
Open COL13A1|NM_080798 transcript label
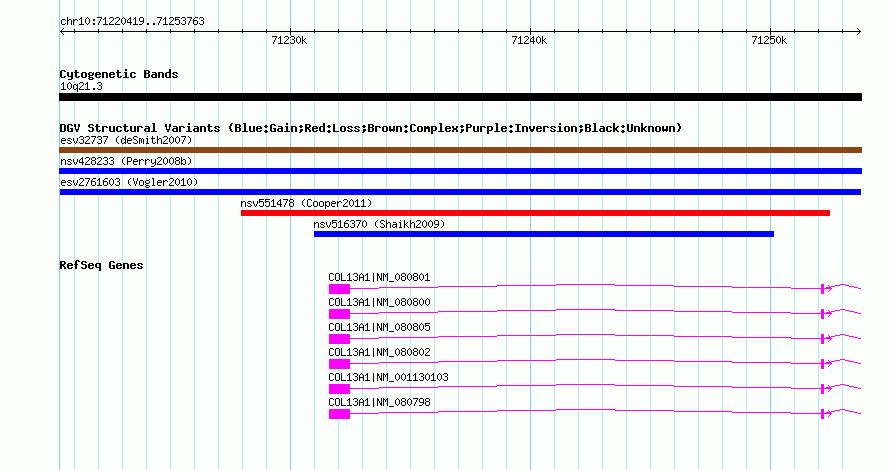379,402
